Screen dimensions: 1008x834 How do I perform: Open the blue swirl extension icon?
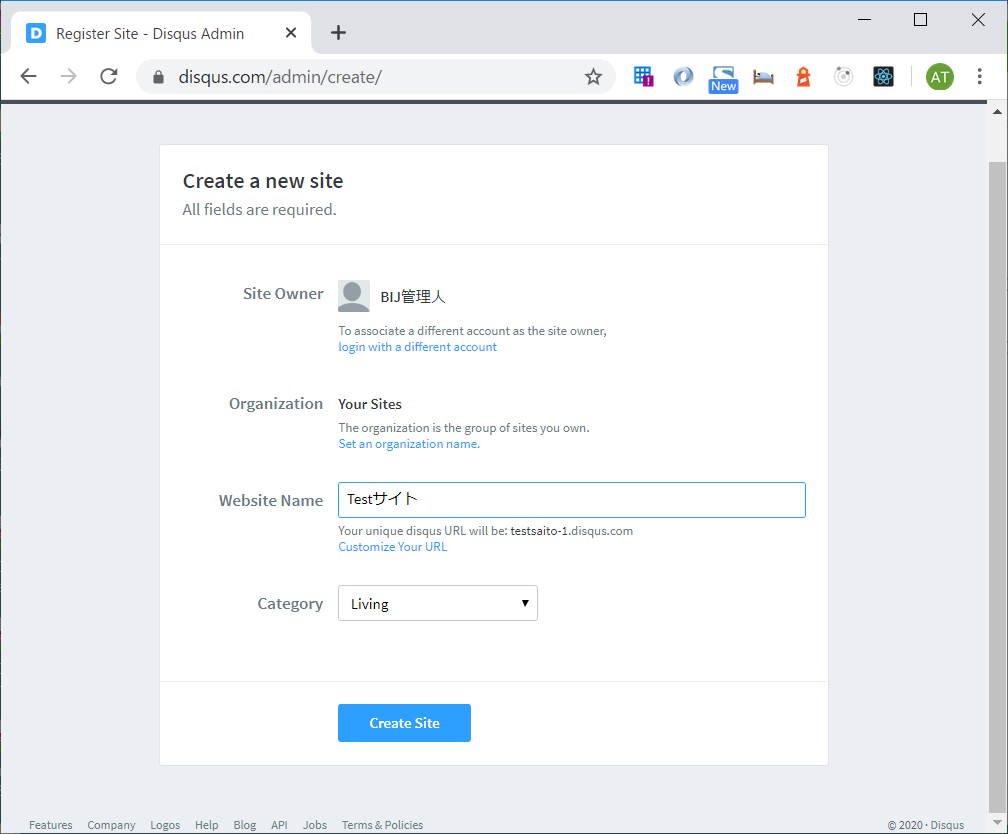pos(683,77)
